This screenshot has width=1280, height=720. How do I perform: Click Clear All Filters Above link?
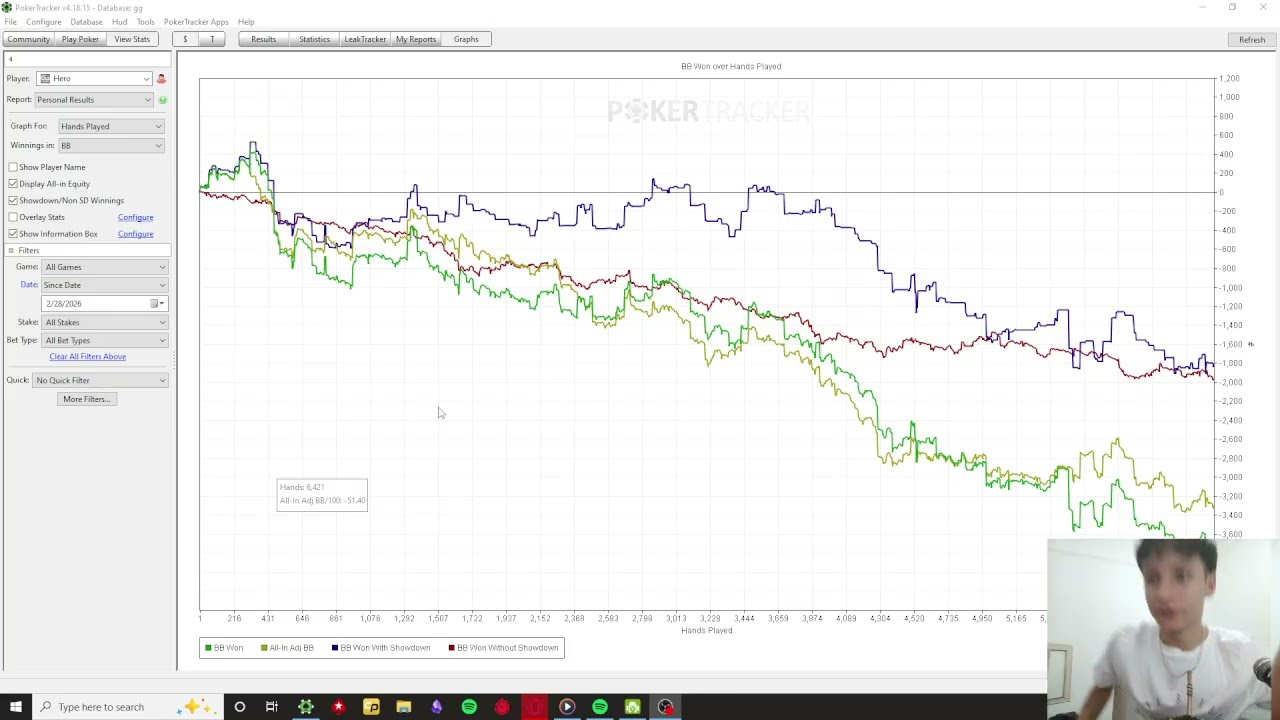[x=88, y=357]
